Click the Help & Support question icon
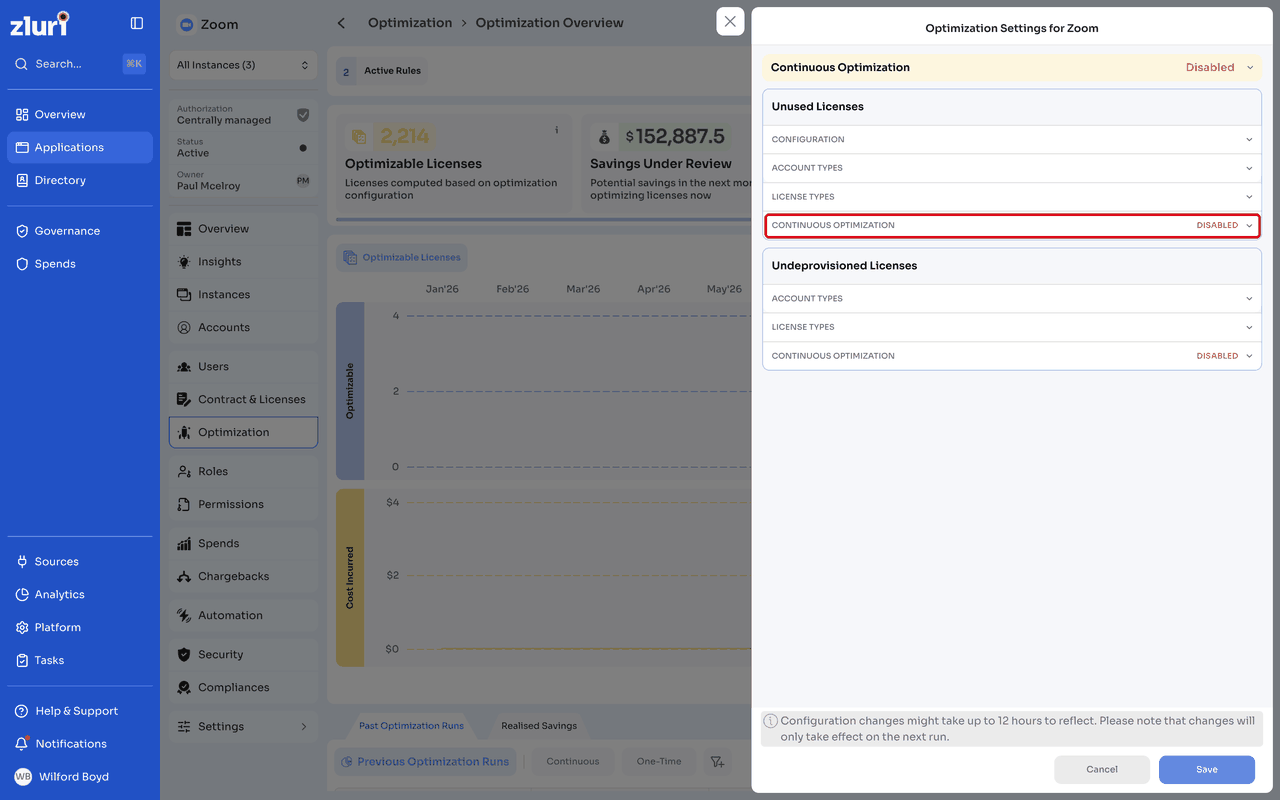 pyautogui.click(x=22, y=711)
